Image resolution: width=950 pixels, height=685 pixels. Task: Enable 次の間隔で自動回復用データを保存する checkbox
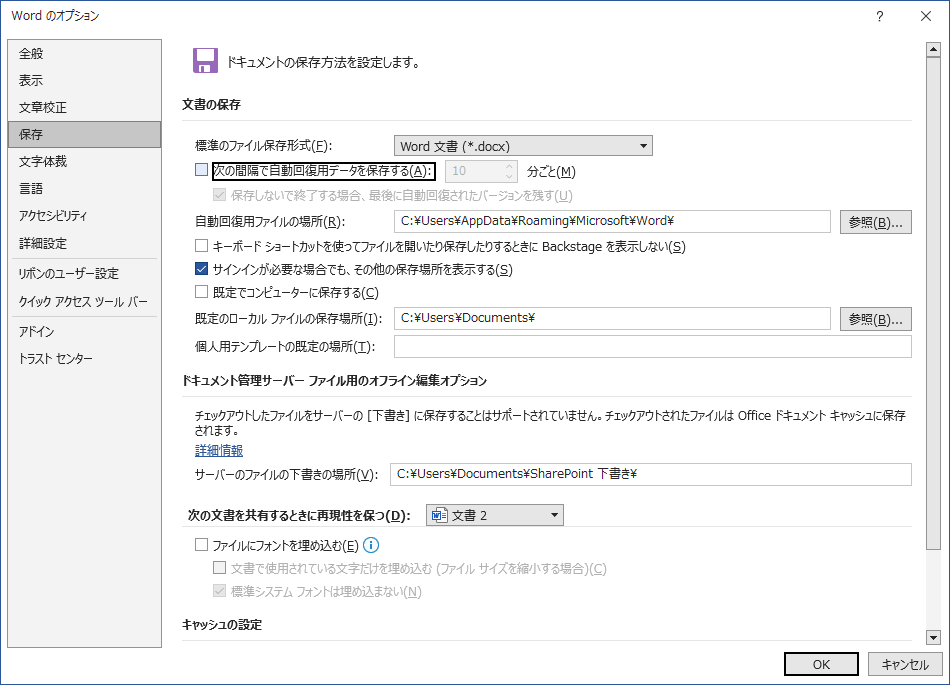[x=201, y=170]
